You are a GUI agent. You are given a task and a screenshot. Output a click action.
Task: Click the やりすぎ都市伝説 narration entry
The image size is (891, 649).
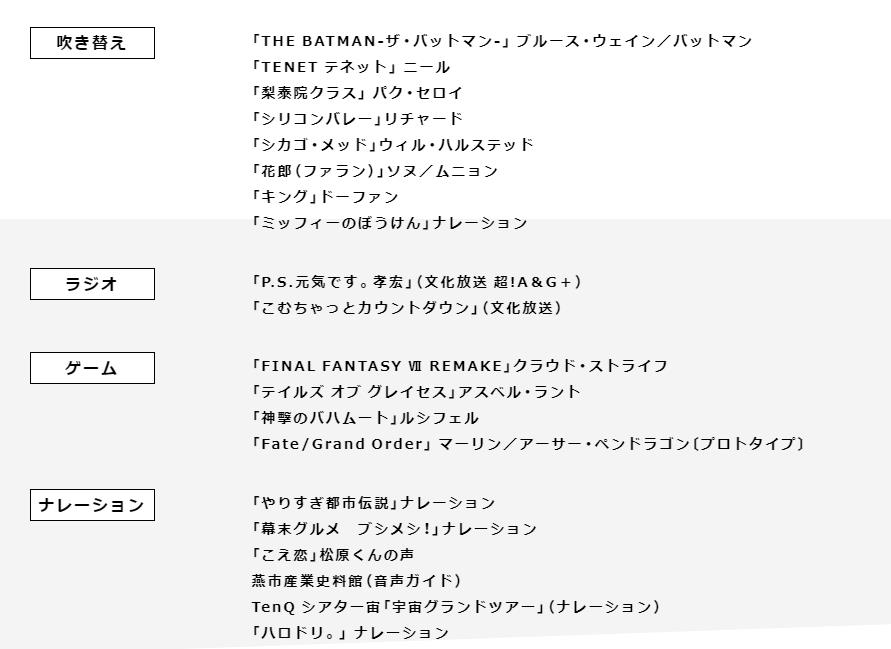point(373,503)
